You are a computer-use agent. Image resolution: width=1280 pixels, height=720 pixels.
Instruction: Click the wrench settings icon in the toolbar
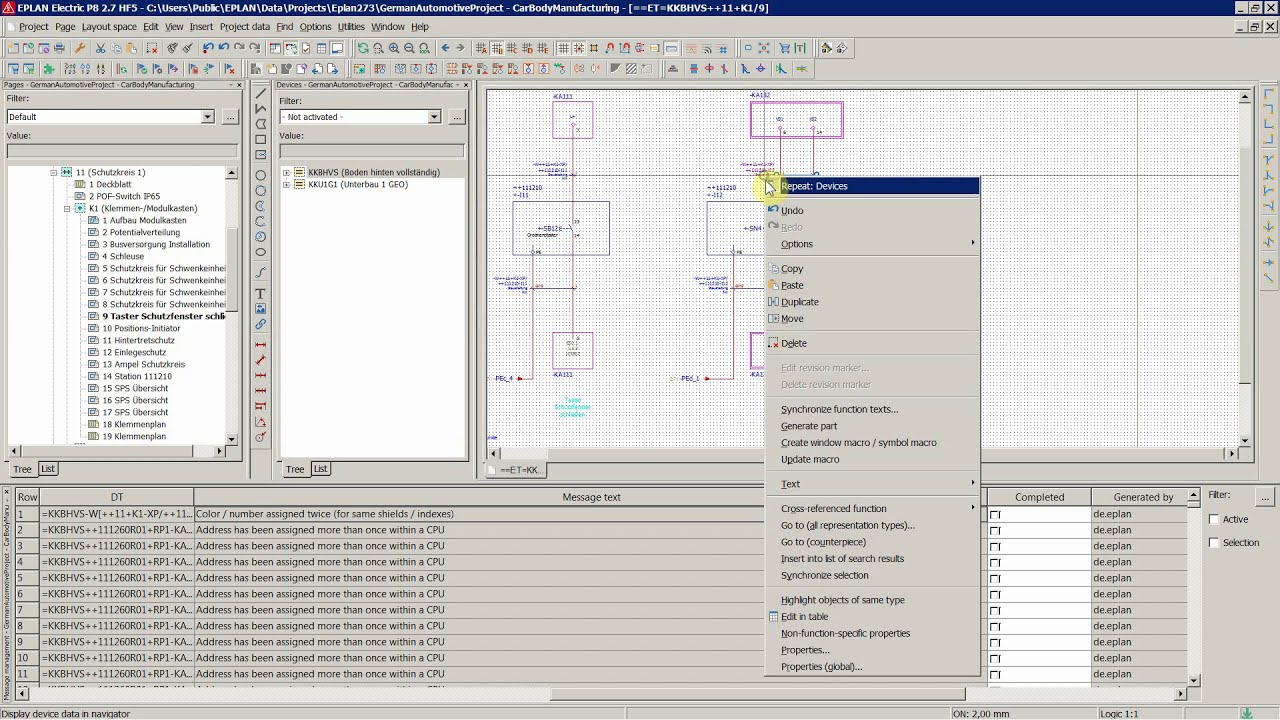pyautogui.click(x=80, y=47)
